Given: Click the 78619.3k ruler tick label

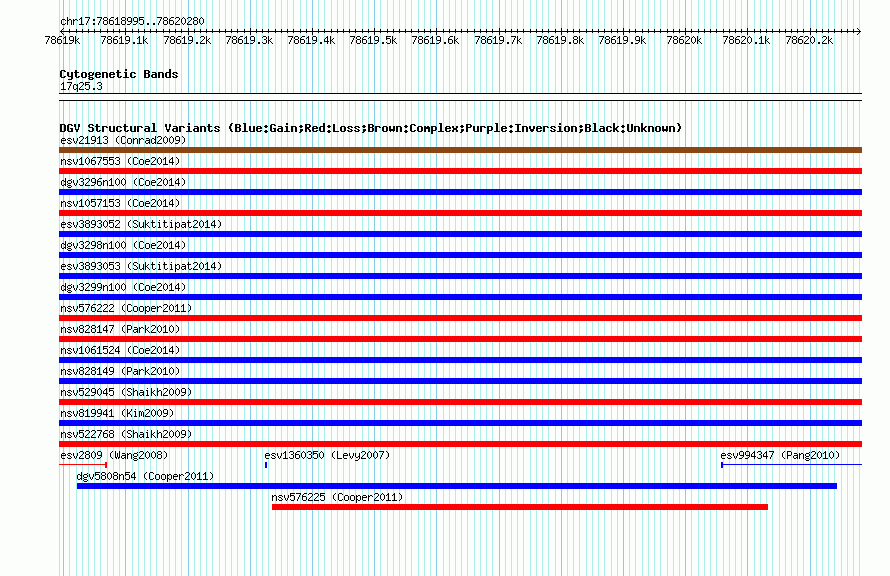Looking at the screenshot, I should pos(249,40).
